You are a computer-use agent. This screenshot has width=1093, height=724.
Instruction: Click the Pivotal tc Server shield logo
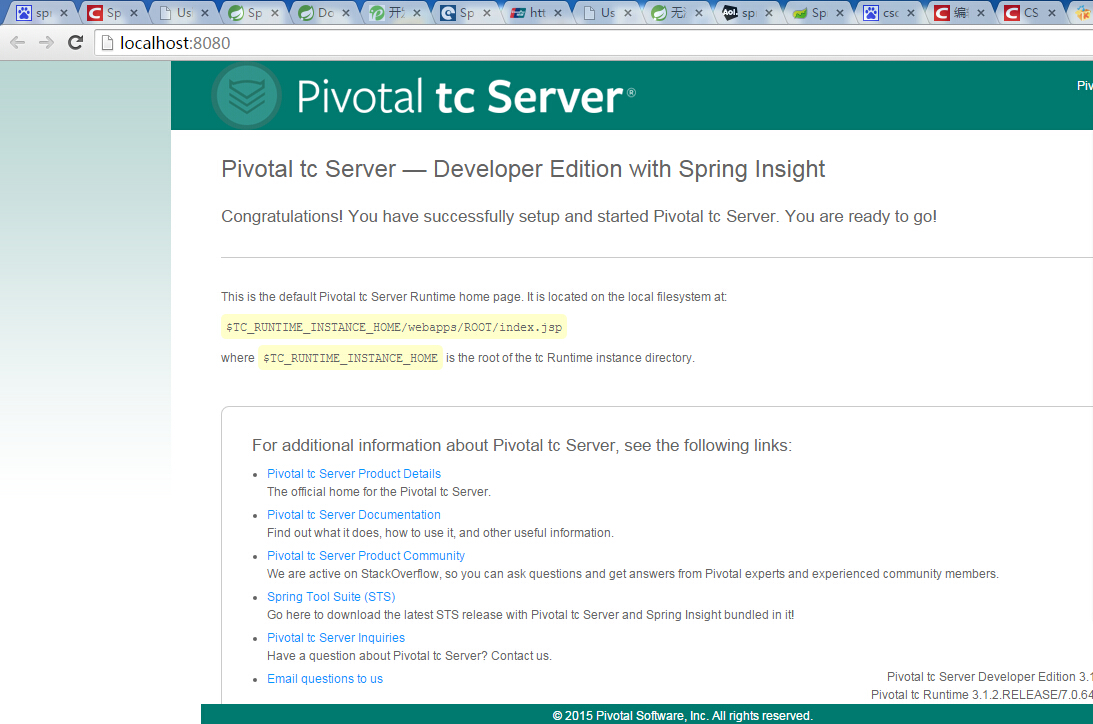click(x=246, y=95)
